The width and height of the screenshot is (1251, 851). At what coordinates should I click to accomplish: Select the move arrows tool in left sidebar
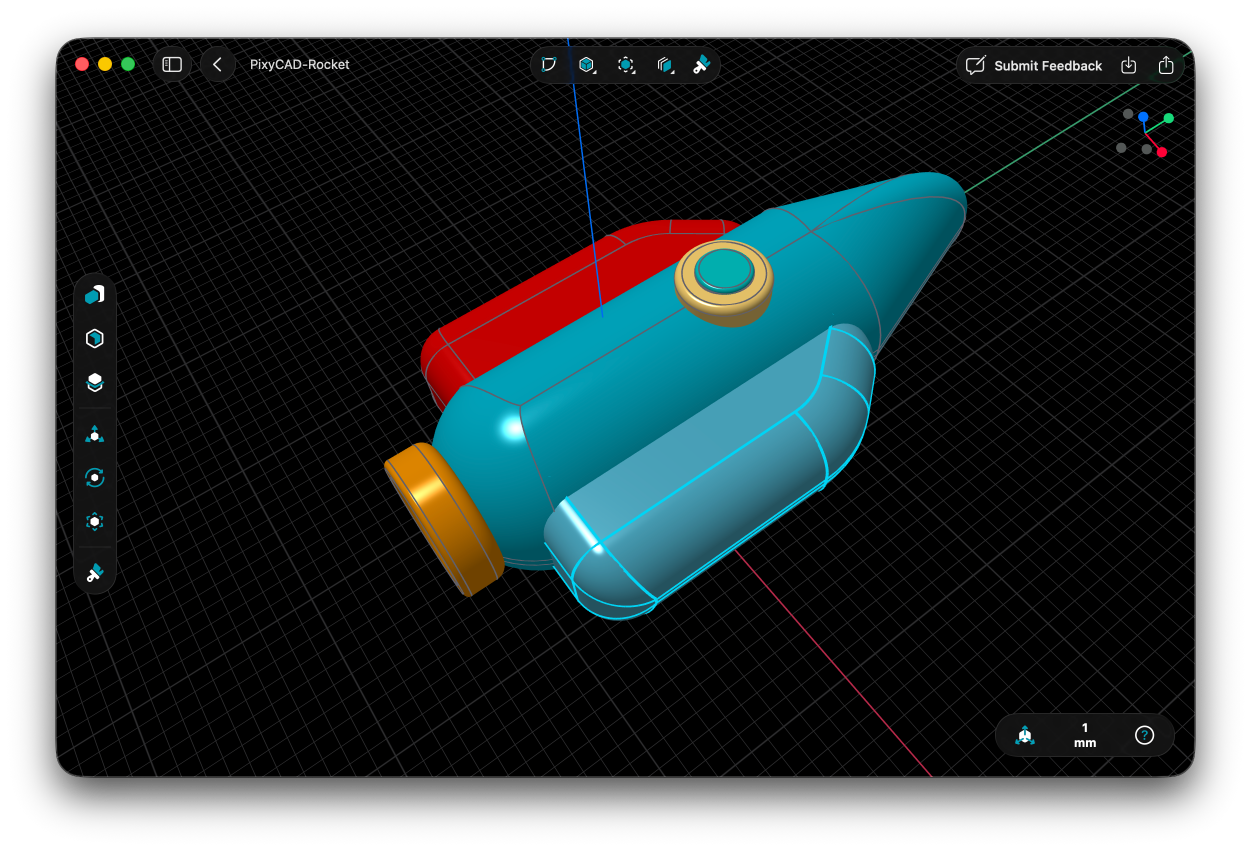(x=94, y=434)
